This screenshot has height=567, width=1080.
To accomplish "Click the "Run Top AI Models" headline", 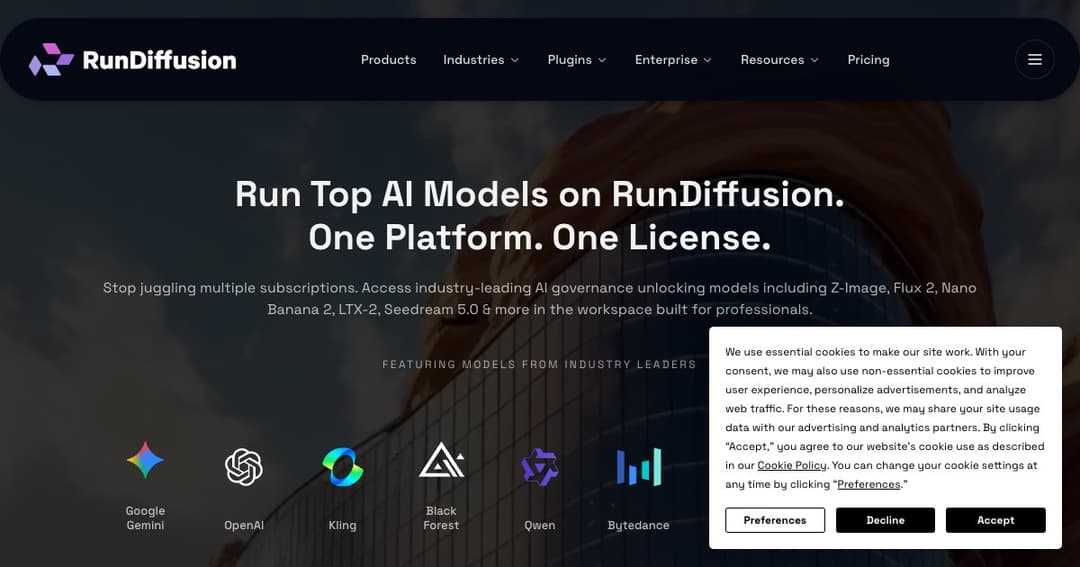I will tap(539, 194).
